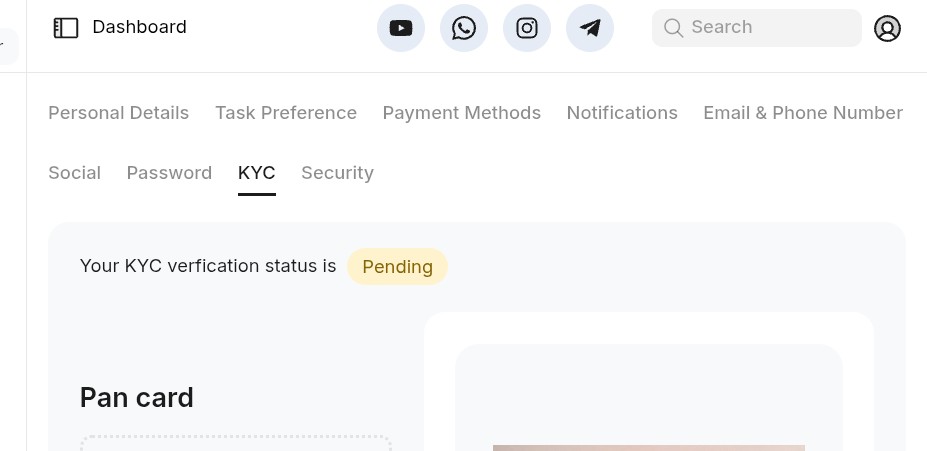Open the user account avatar

887,28
